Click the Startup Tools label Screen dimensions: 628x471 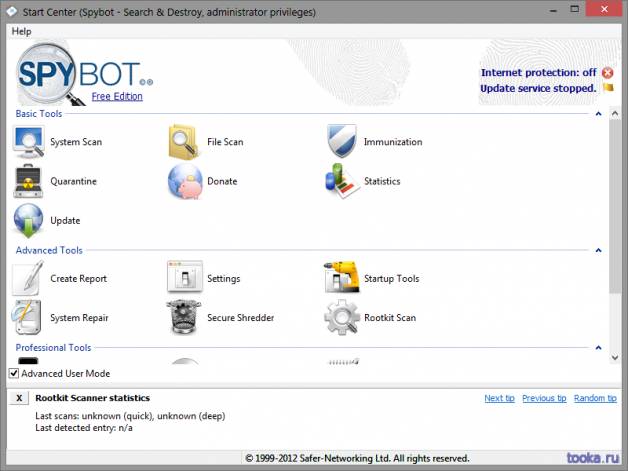point(391,278)
